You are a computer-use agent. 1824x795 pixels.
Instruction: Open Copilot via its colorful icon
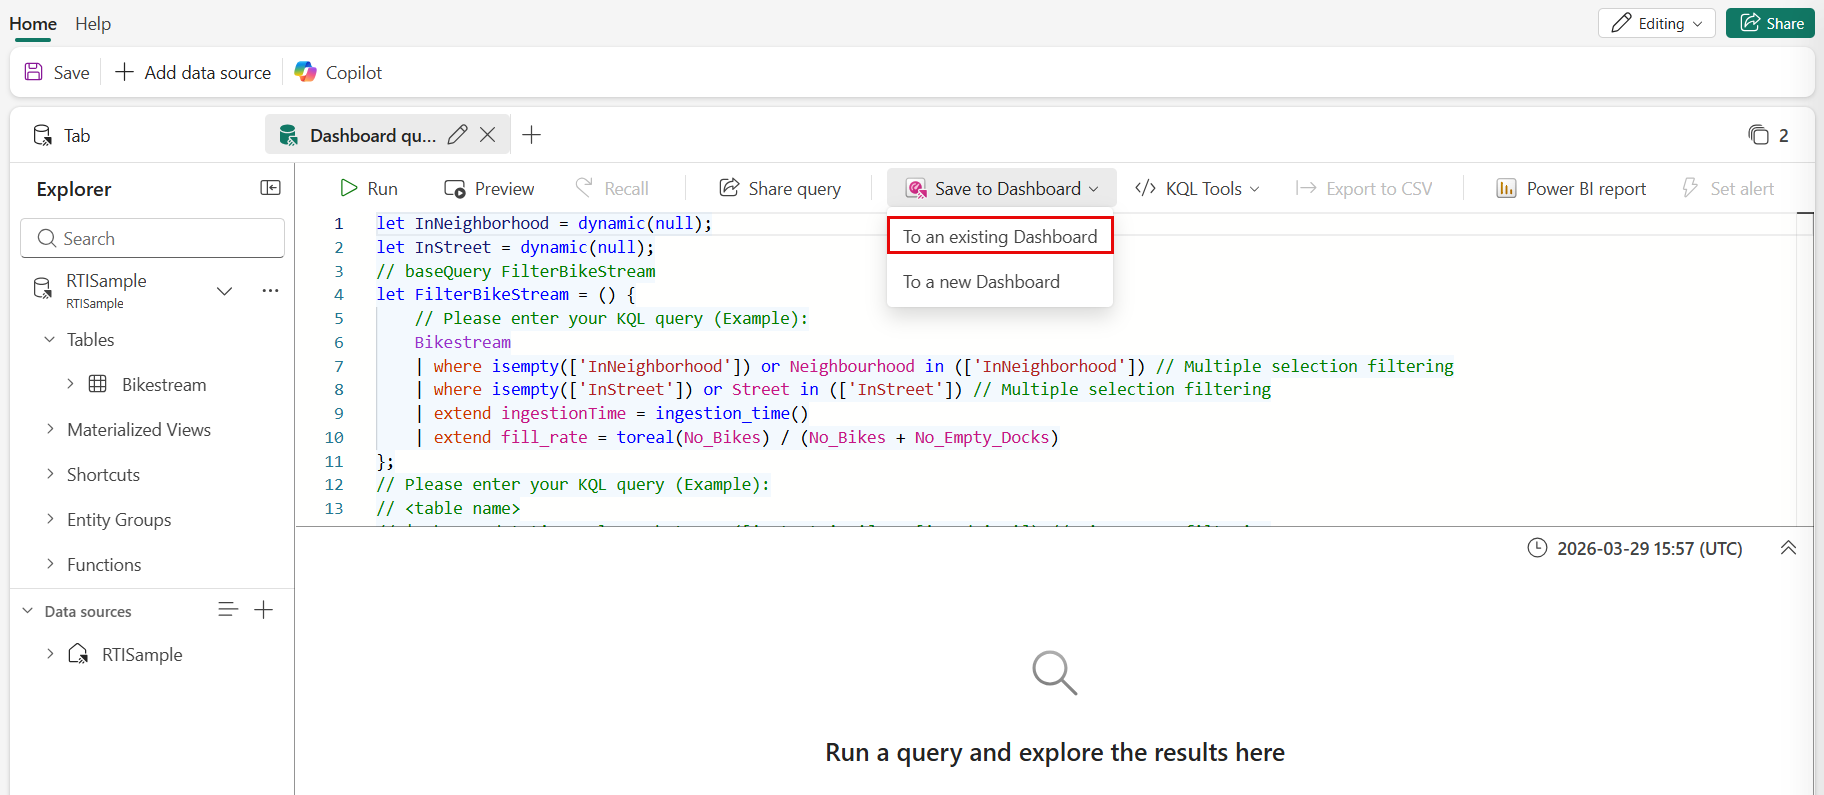point(305,72)
